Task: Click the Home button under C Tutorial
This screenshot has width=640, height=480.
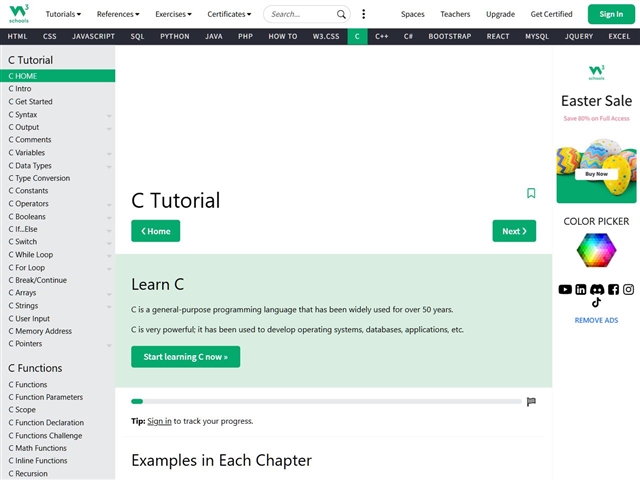Action: 156,231
